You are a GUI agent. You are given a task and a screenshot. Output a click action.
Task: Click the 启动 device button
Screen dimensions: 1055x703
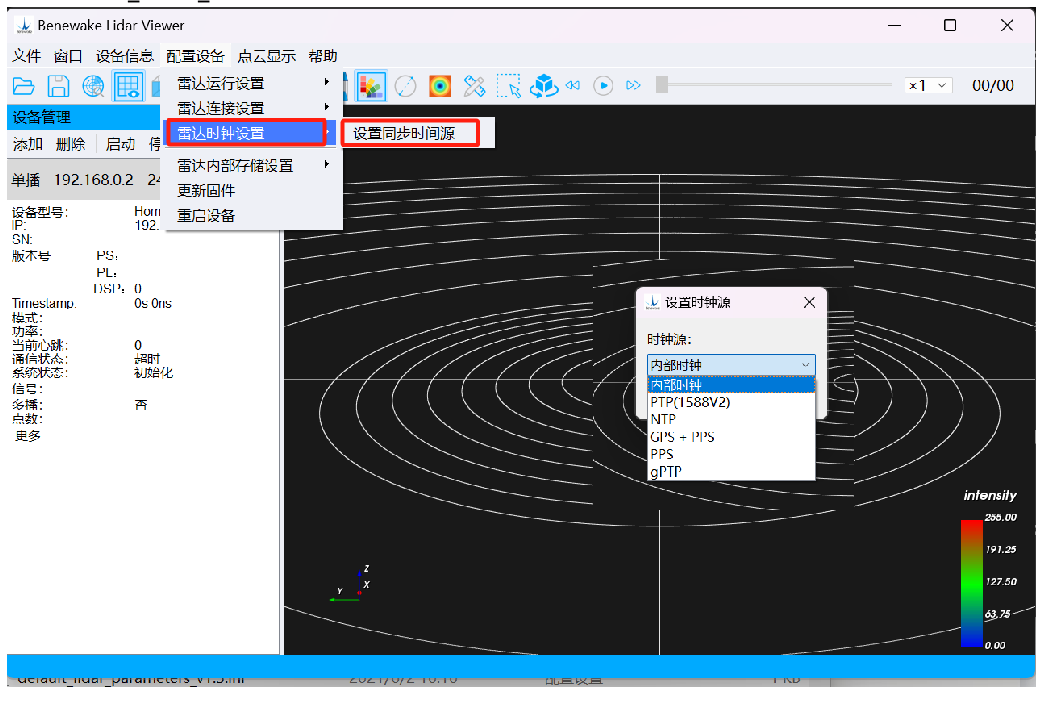tap(120, 144)
